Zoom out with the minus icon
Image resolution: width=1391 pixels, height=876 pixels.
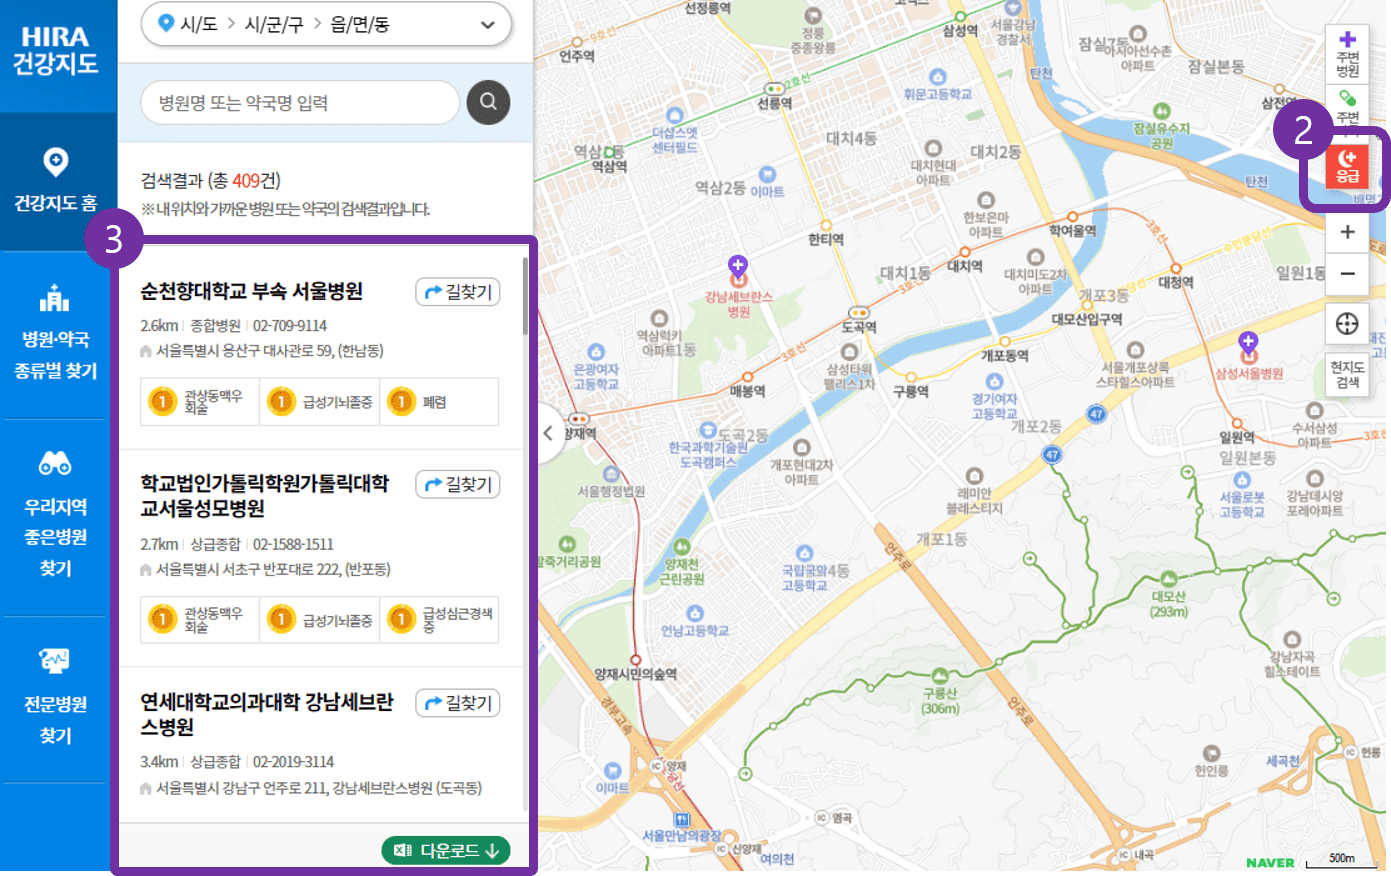(x=1347, y=272)
